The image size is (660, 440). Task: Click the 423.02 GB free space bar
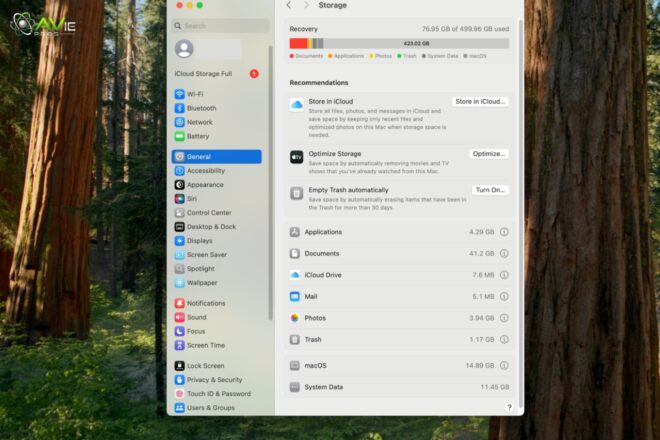[416, 43]
